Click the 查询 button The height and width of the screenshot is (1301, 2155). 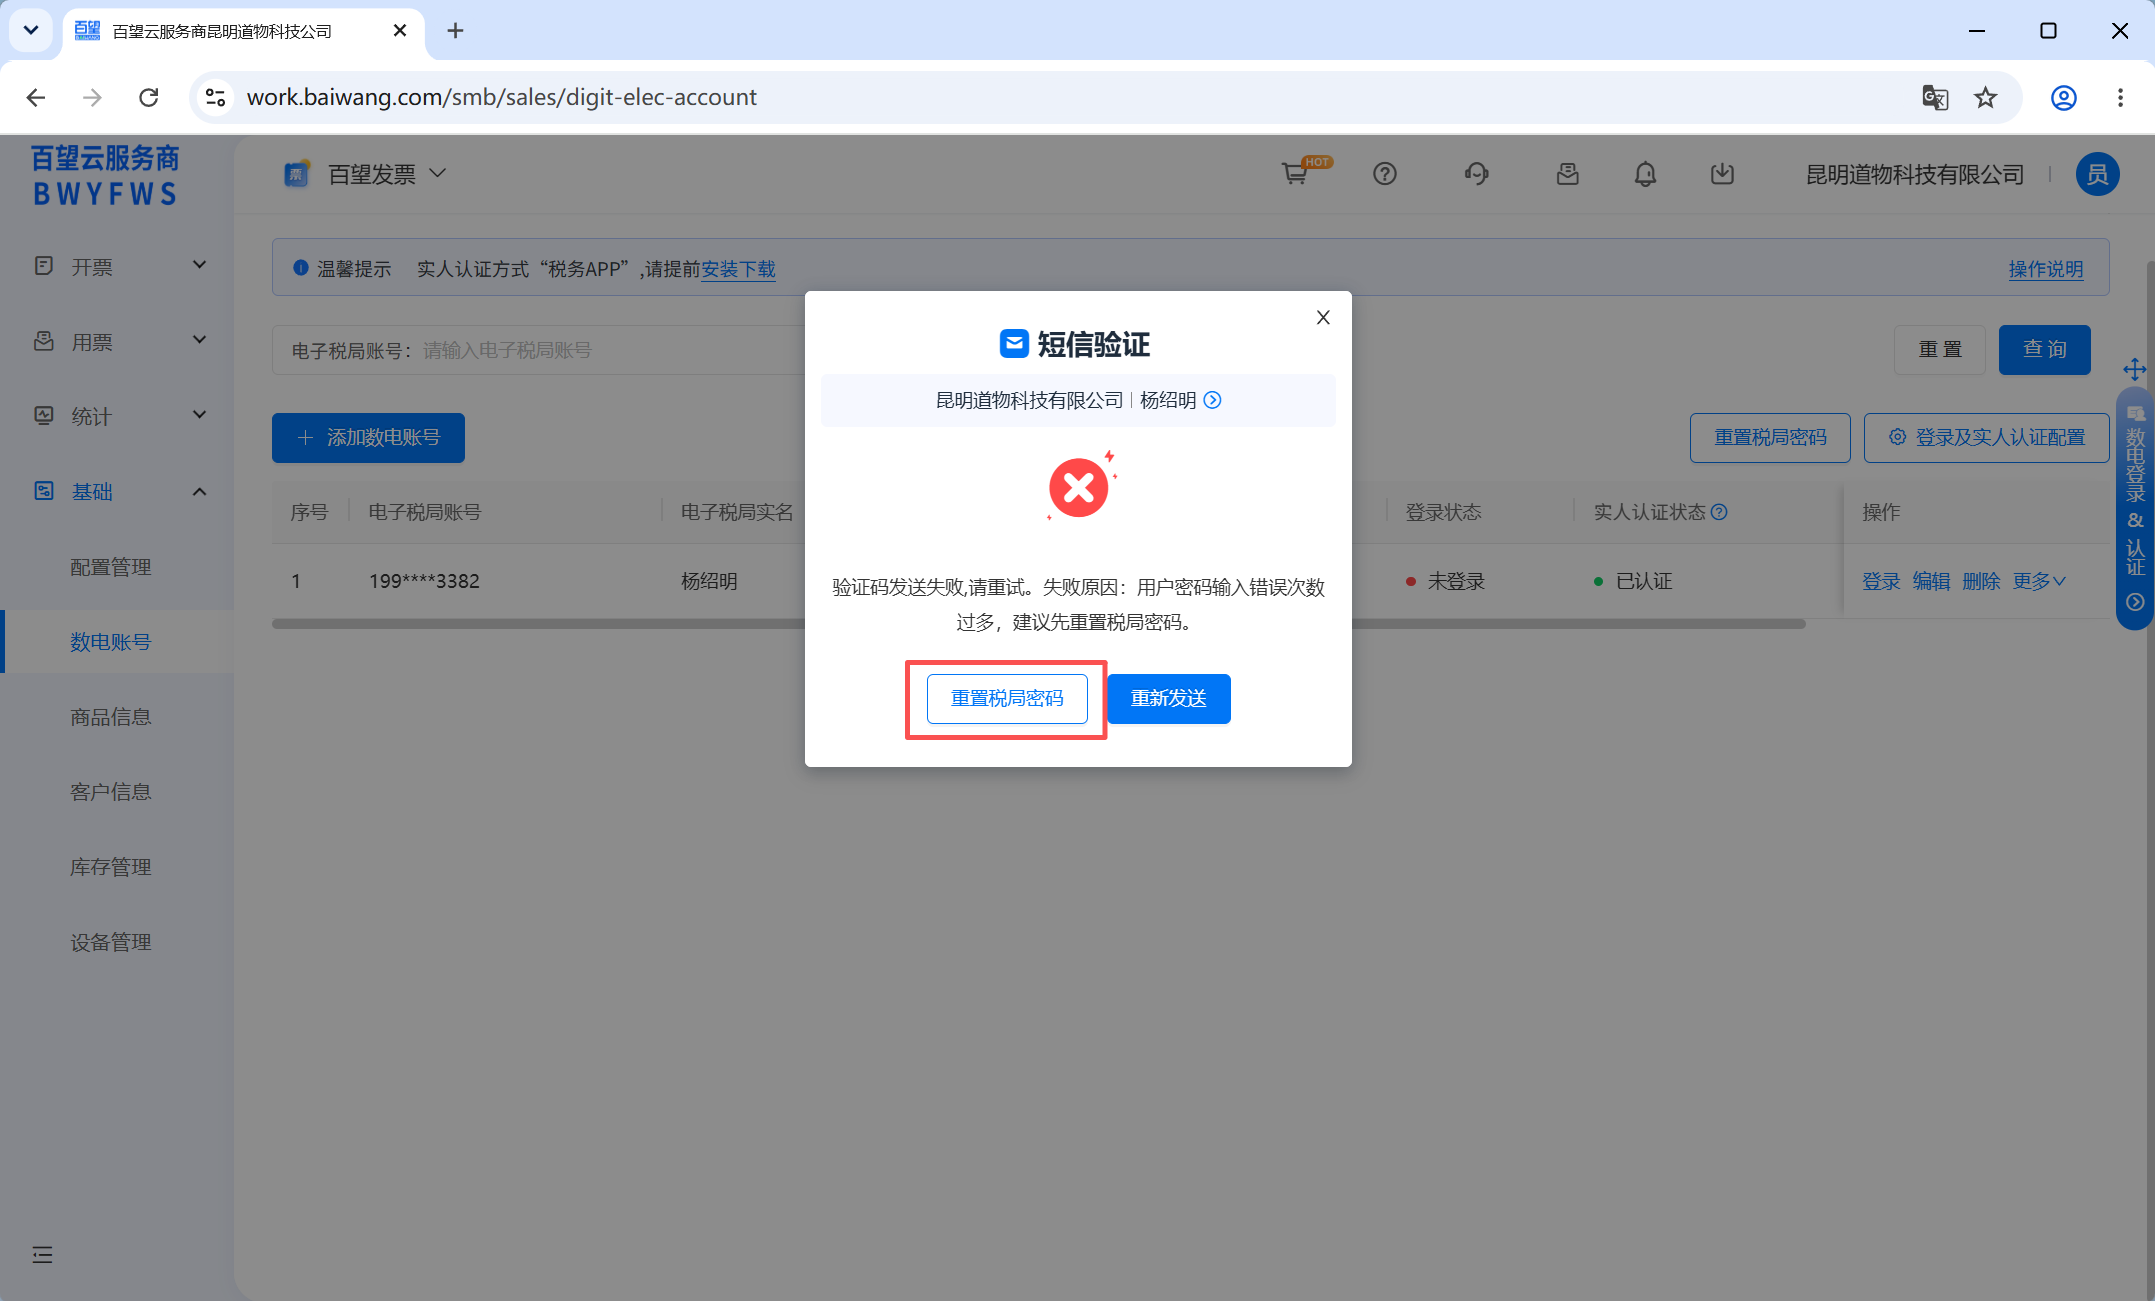coord(2044,350)
